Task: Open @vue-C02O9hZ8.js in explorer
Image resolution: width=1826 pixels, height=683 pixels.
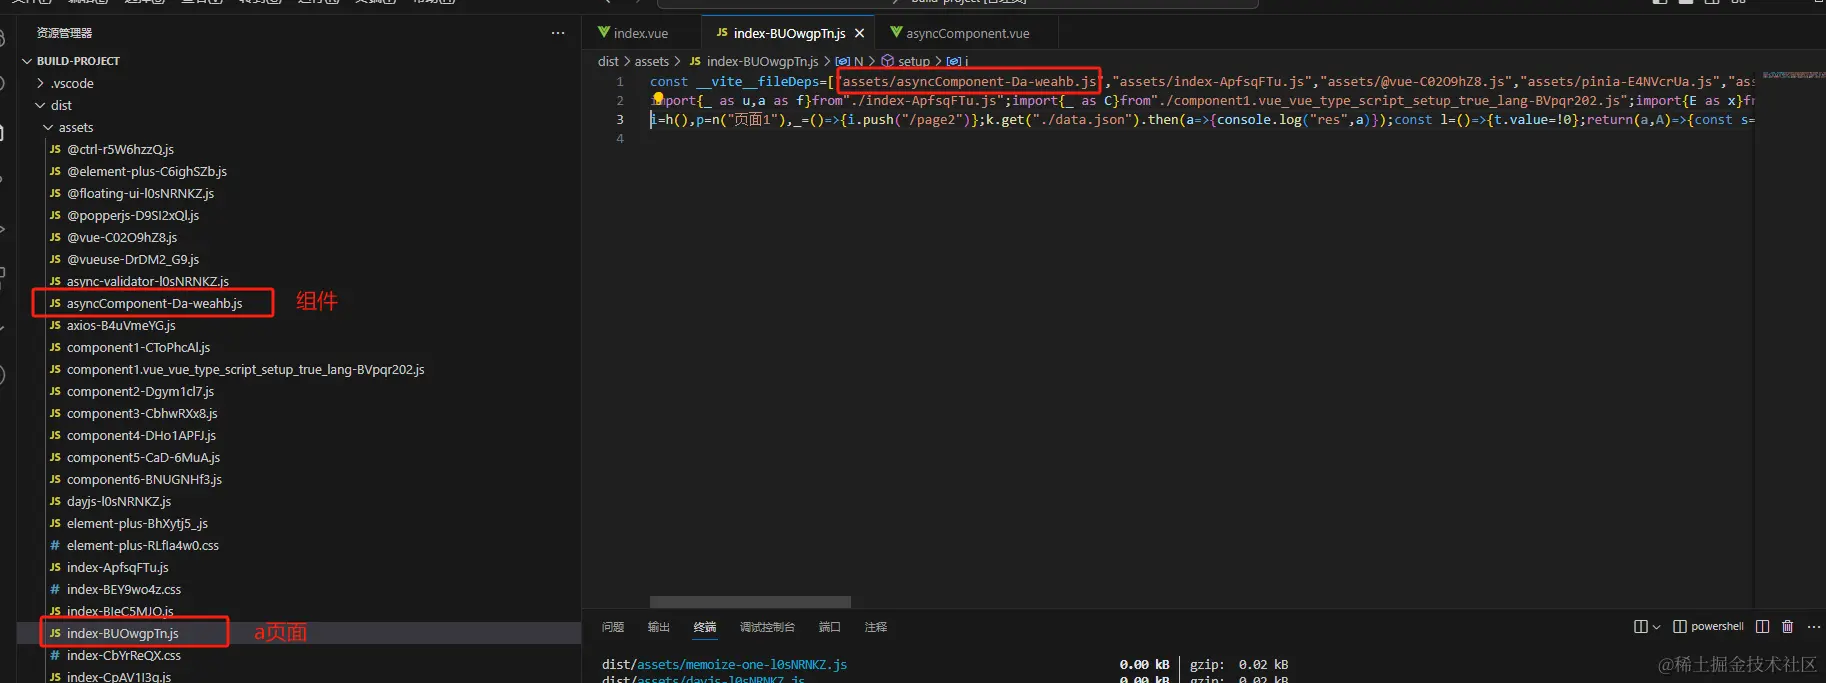Action: click(122, 237)
